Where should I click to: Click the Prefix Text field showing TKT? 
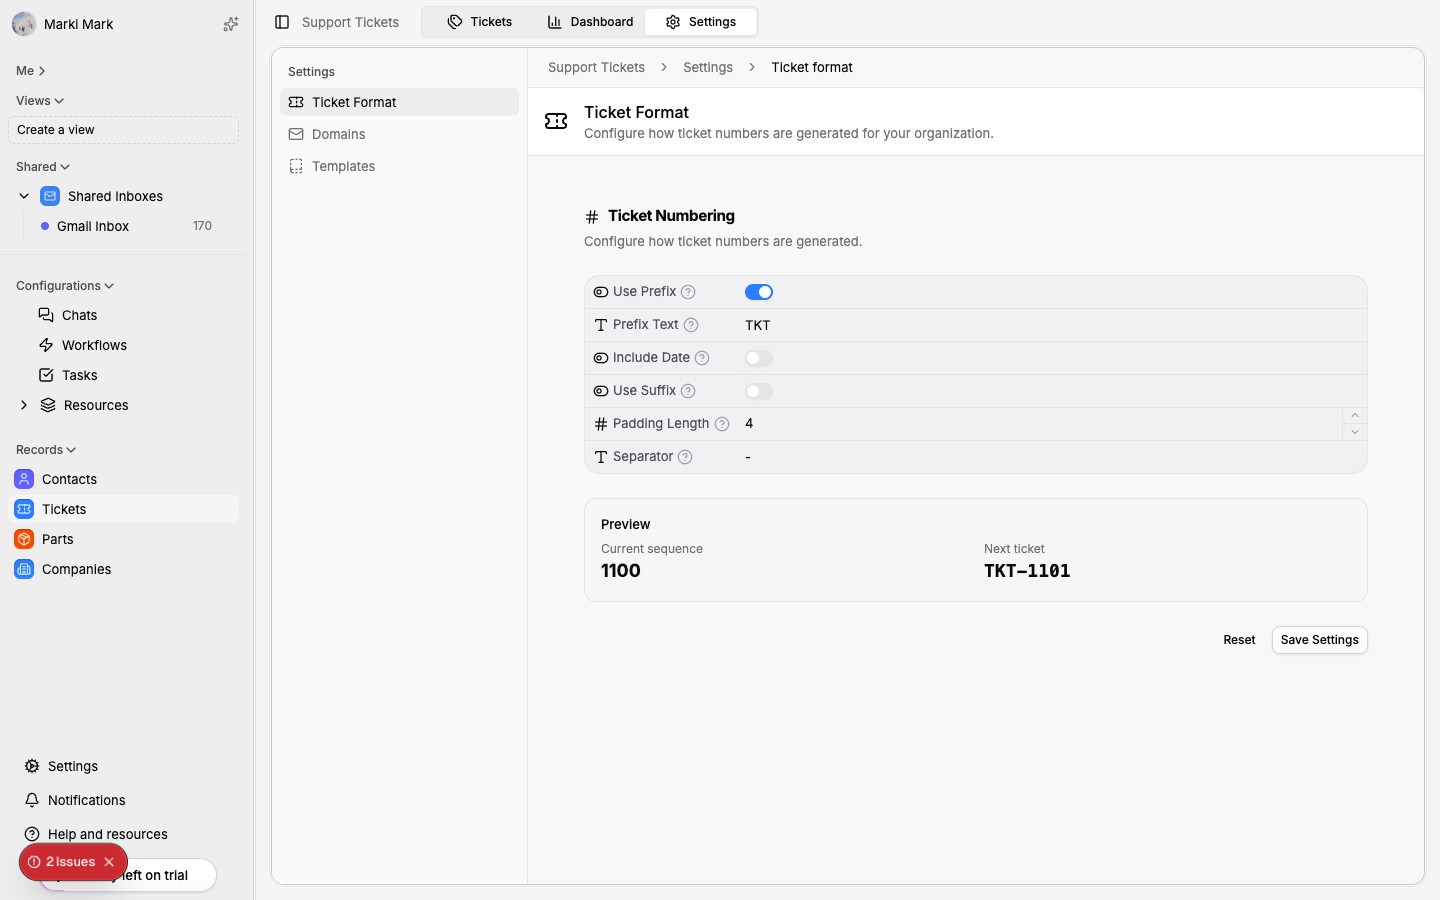(1050, 325)
